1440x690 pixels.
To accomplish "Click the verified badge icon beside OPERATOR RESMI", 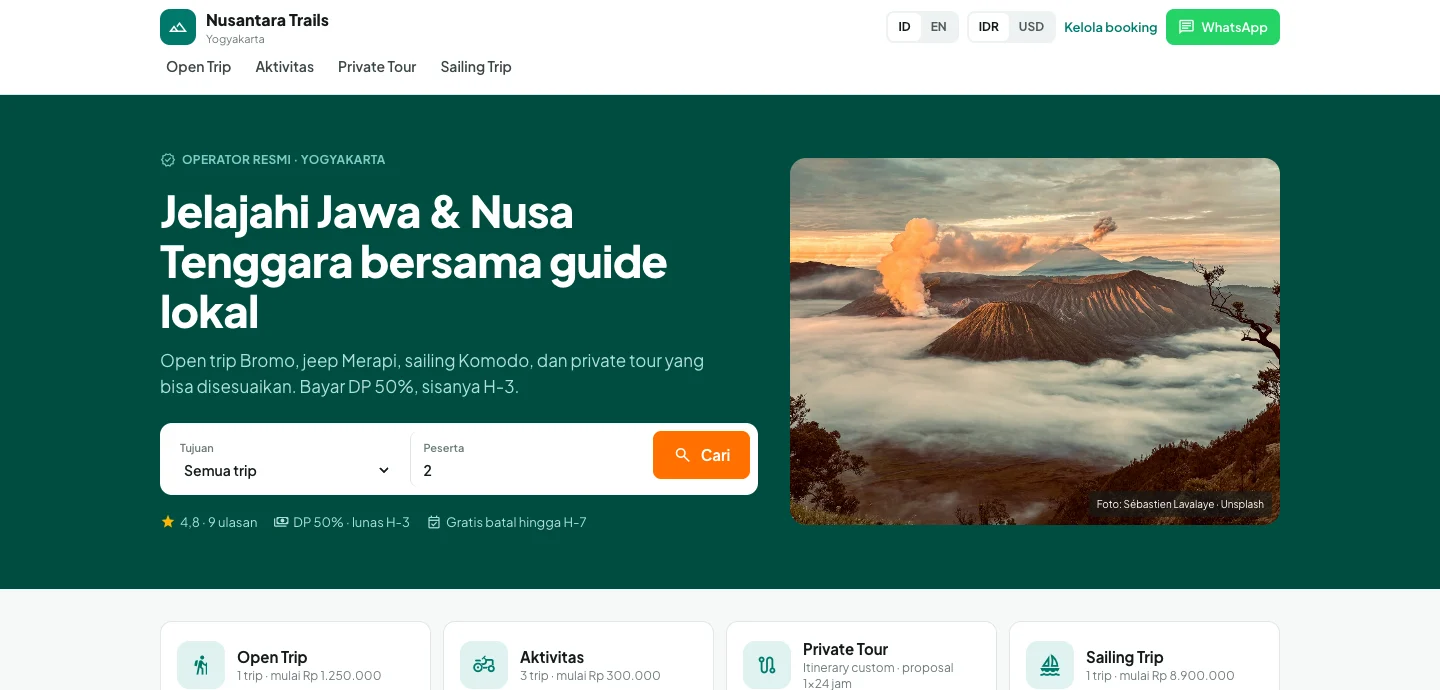I will [168, 160].
